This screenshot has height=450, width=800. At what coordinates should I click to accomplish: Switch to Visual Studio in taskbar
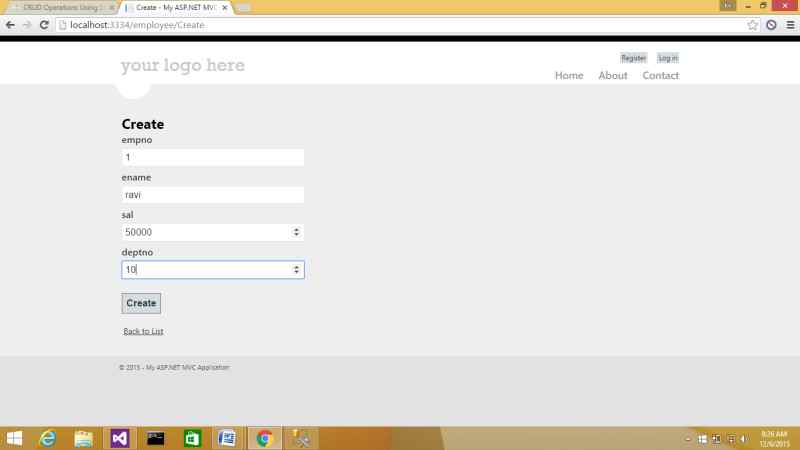[x=120, y=439]
